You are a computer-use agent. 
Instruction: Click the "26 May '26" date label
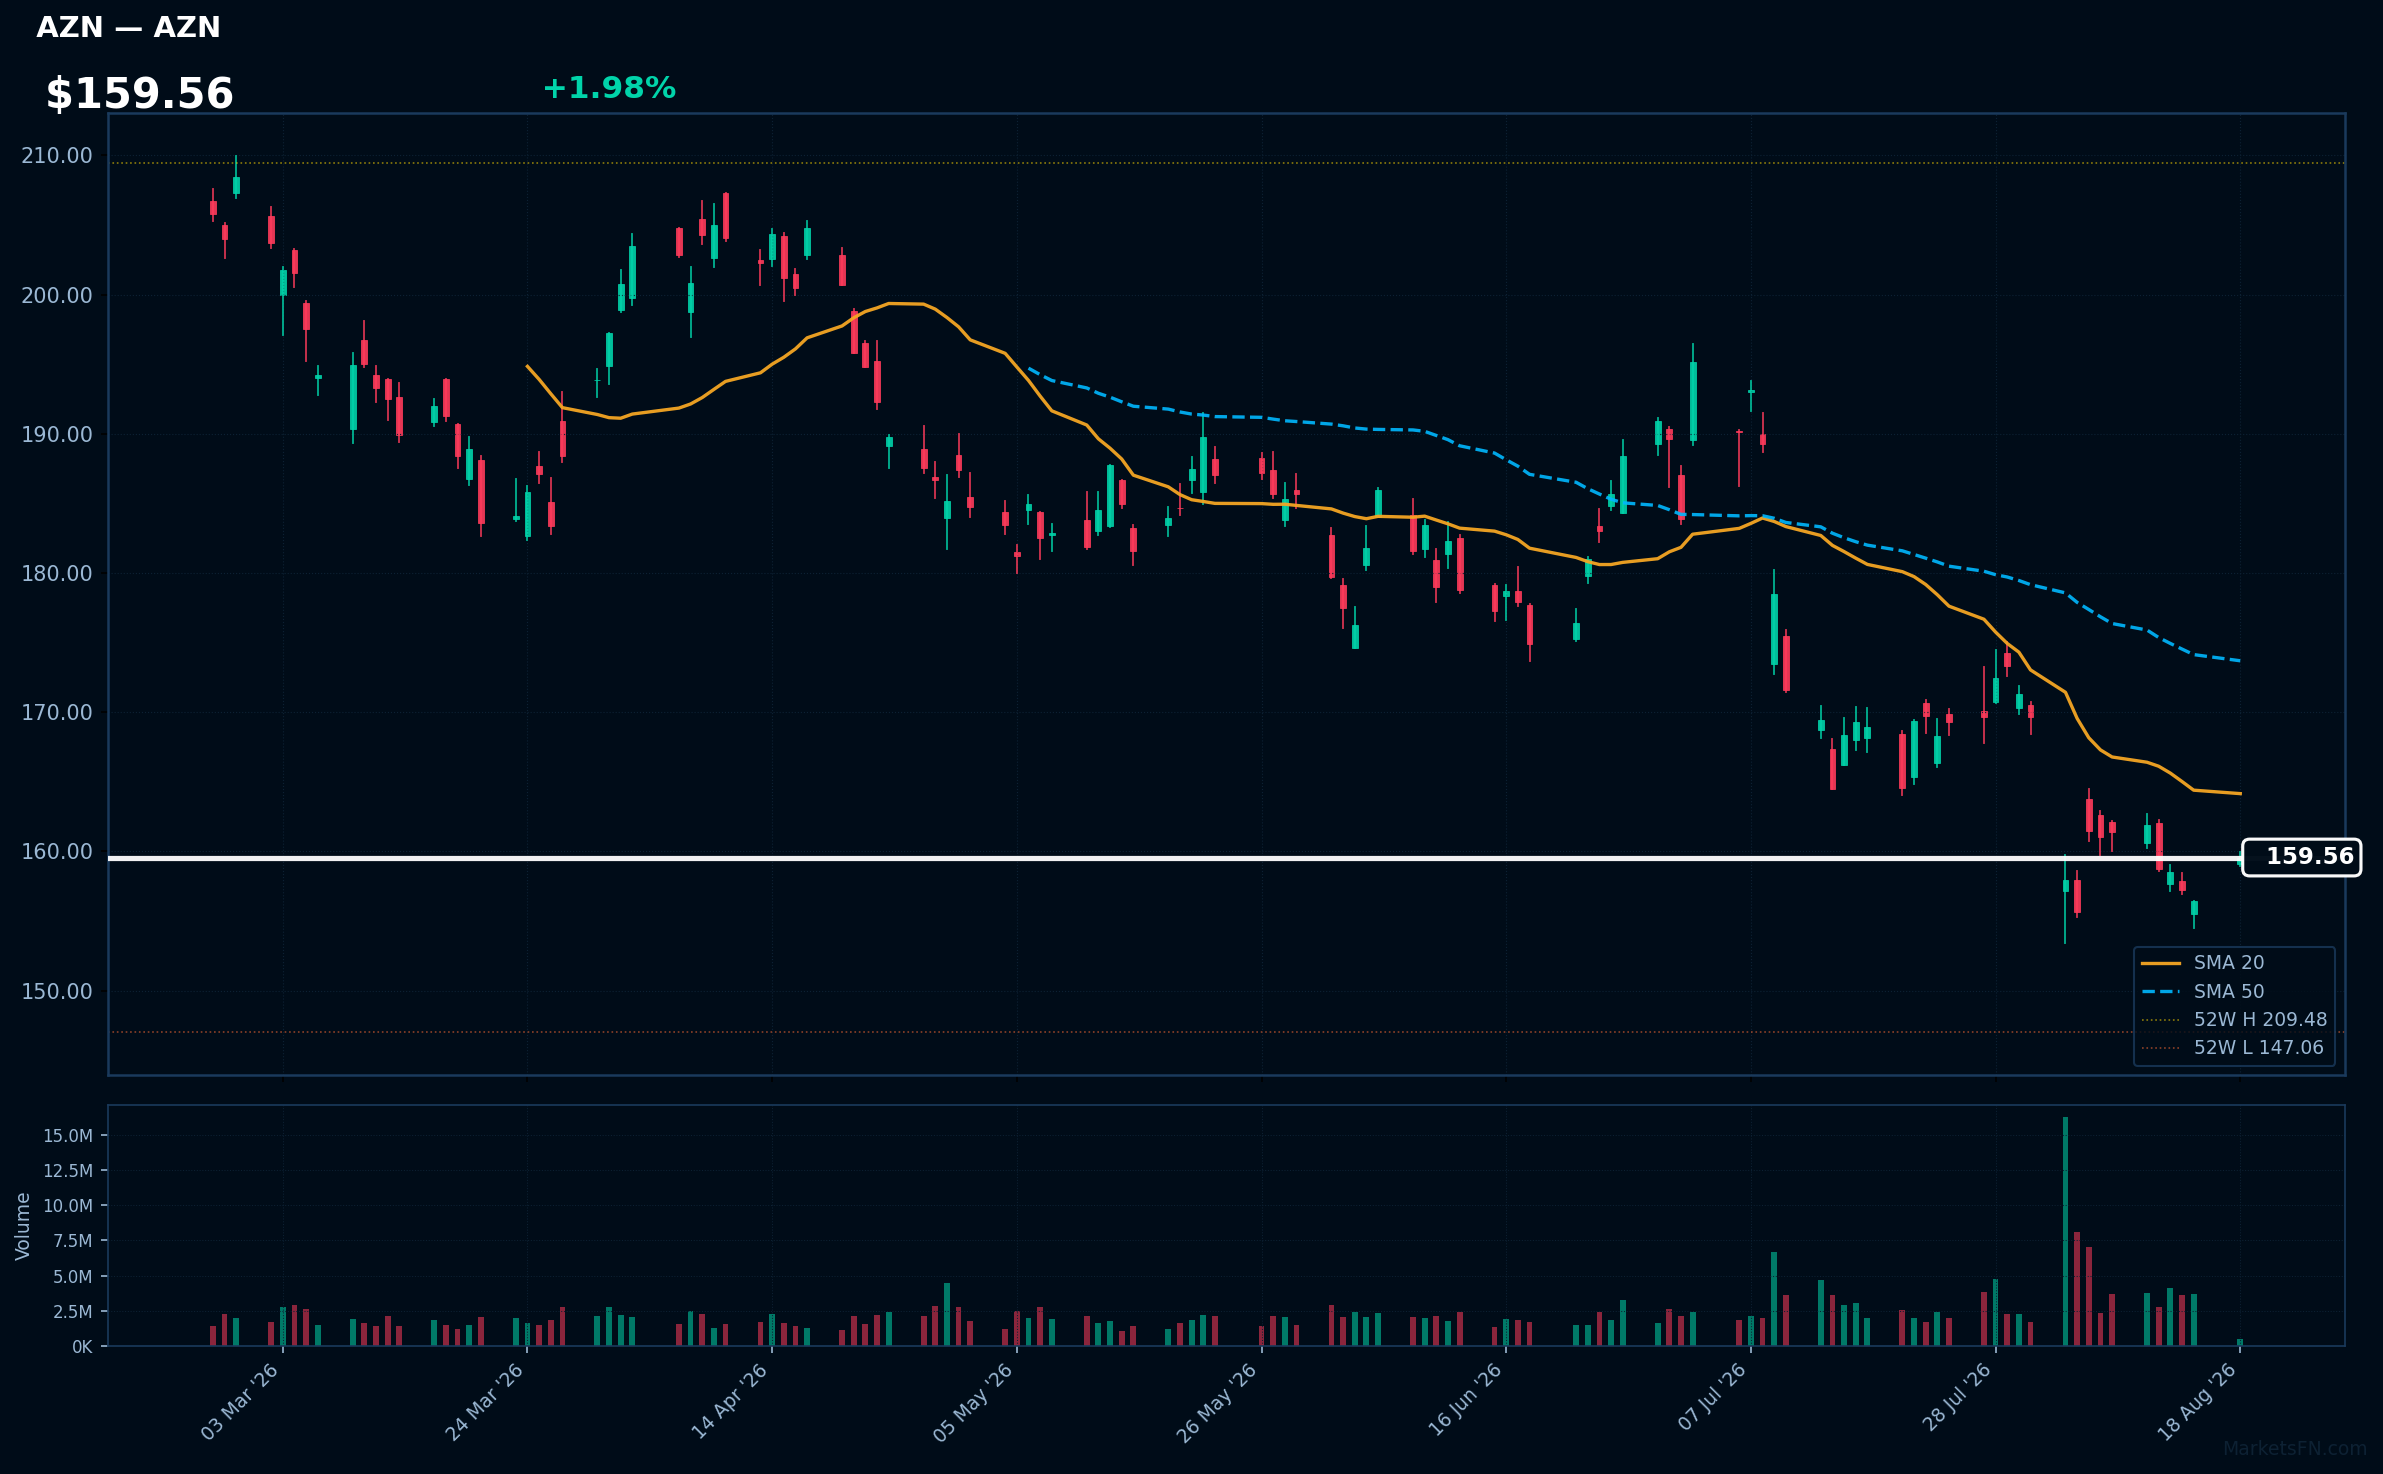(1218, 1402)
